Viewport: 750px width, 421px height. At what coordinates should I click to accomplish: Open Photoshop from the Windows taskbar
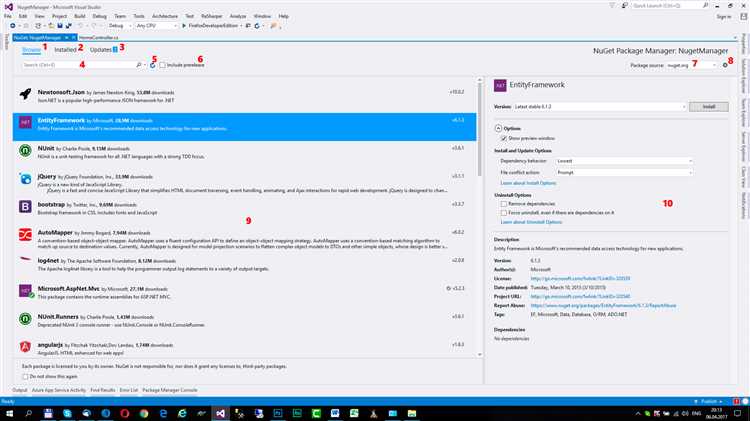pyautogui.click(x=277, y=413)
